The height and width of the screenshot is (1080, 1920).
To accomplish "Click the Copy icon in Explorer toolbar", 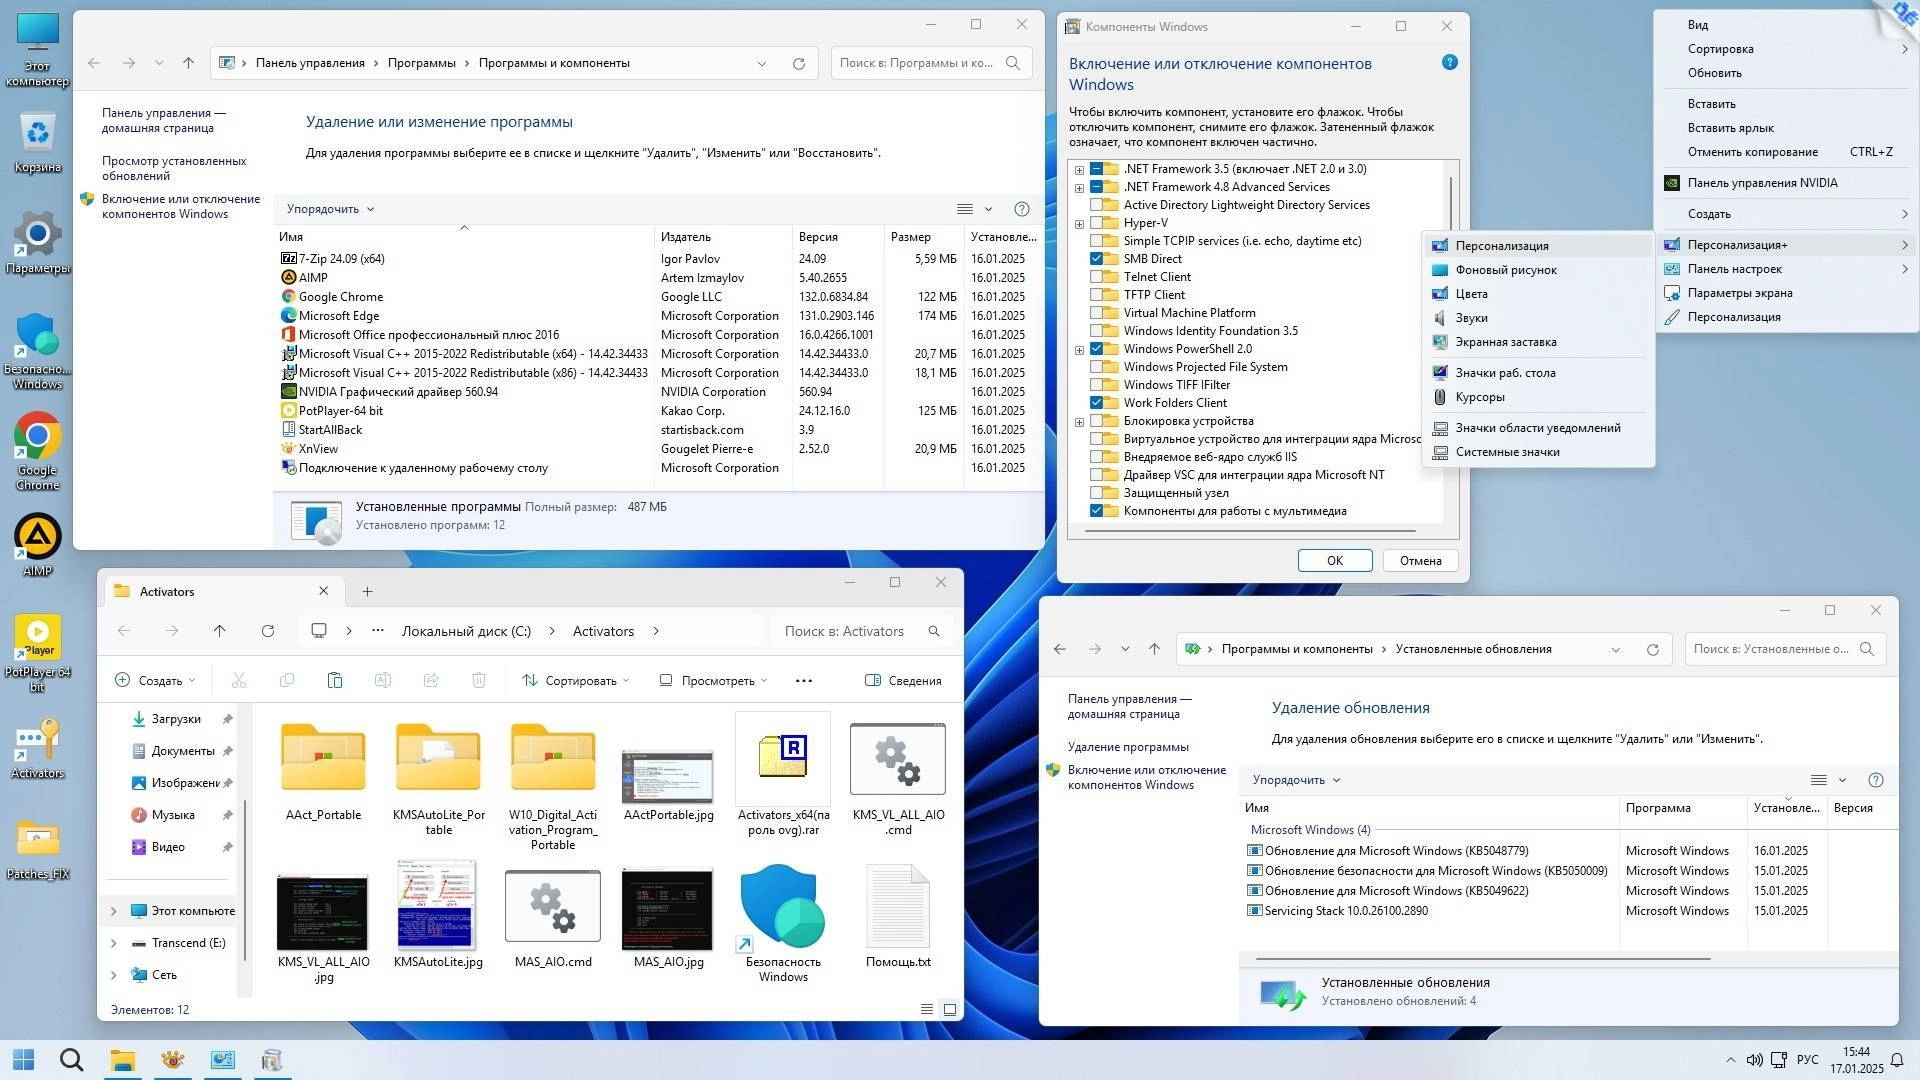I will pyautogui.click(x=287, y=680).
